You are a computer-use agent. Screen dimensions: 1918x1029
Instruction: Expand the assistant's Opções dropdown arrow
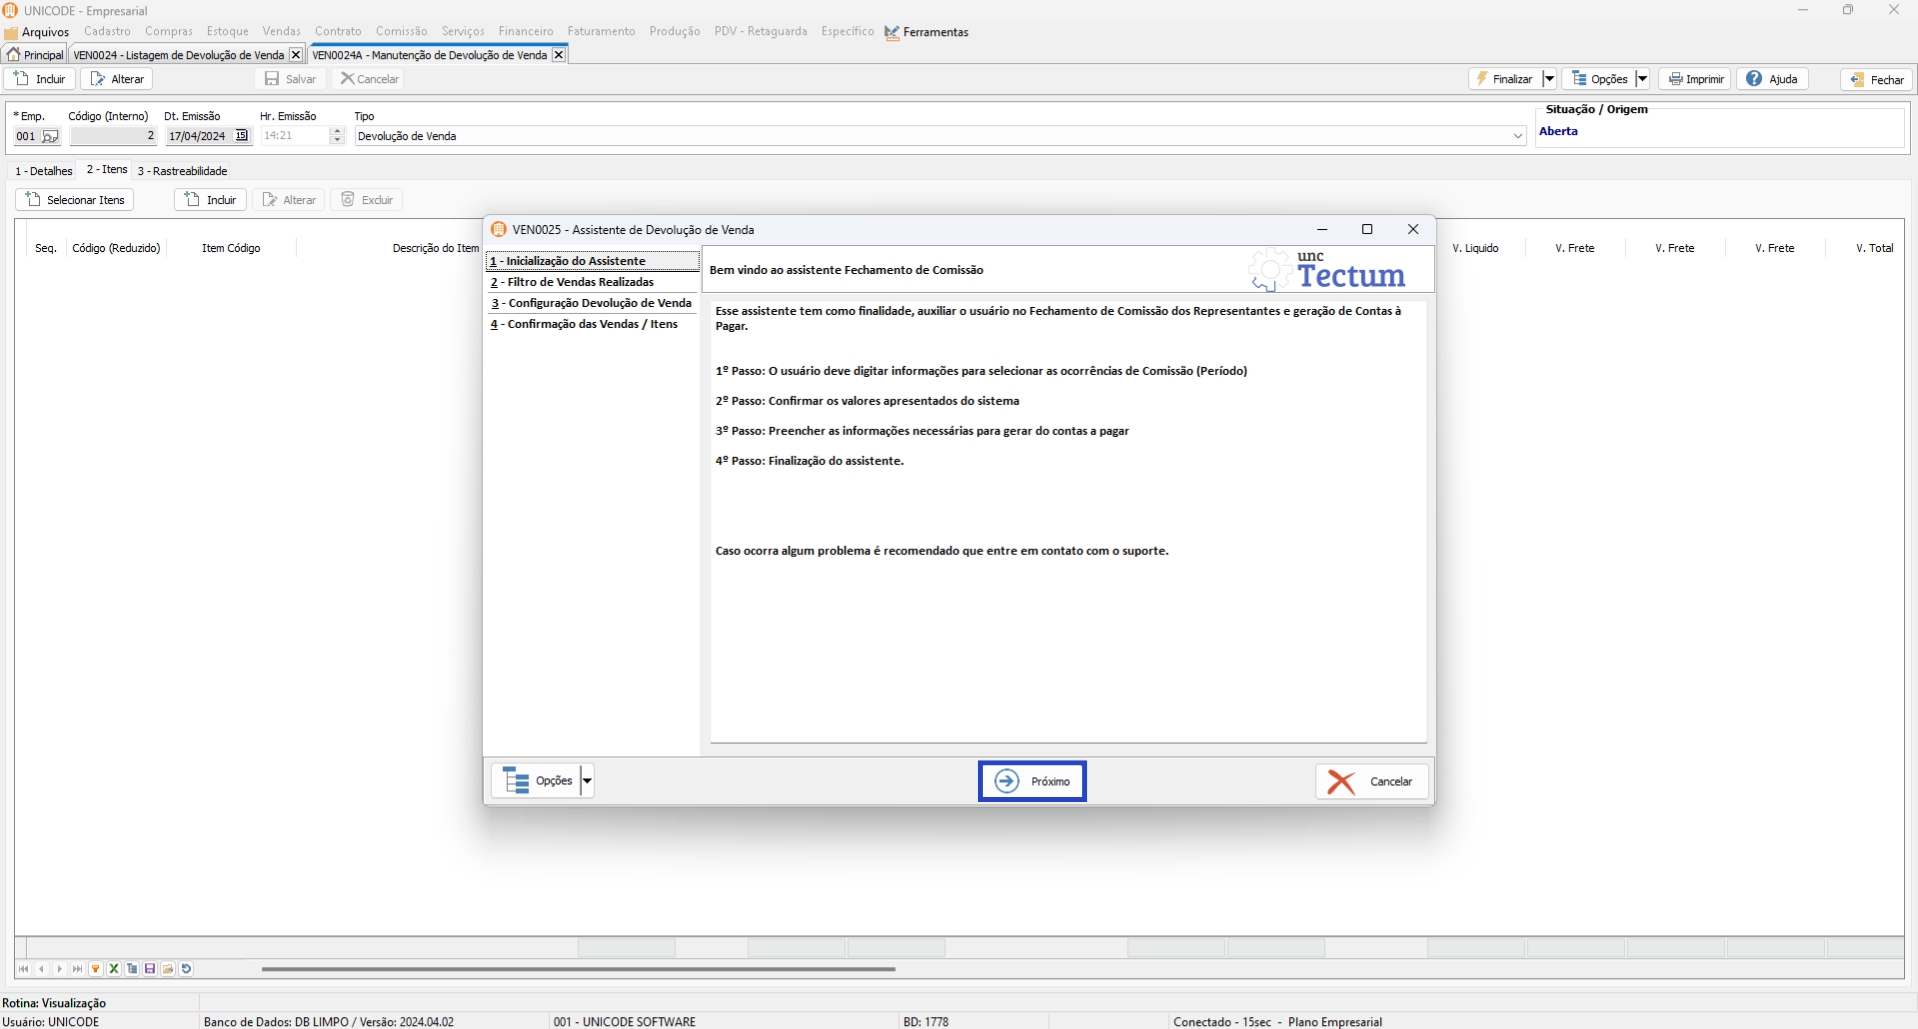click(587, 781)
